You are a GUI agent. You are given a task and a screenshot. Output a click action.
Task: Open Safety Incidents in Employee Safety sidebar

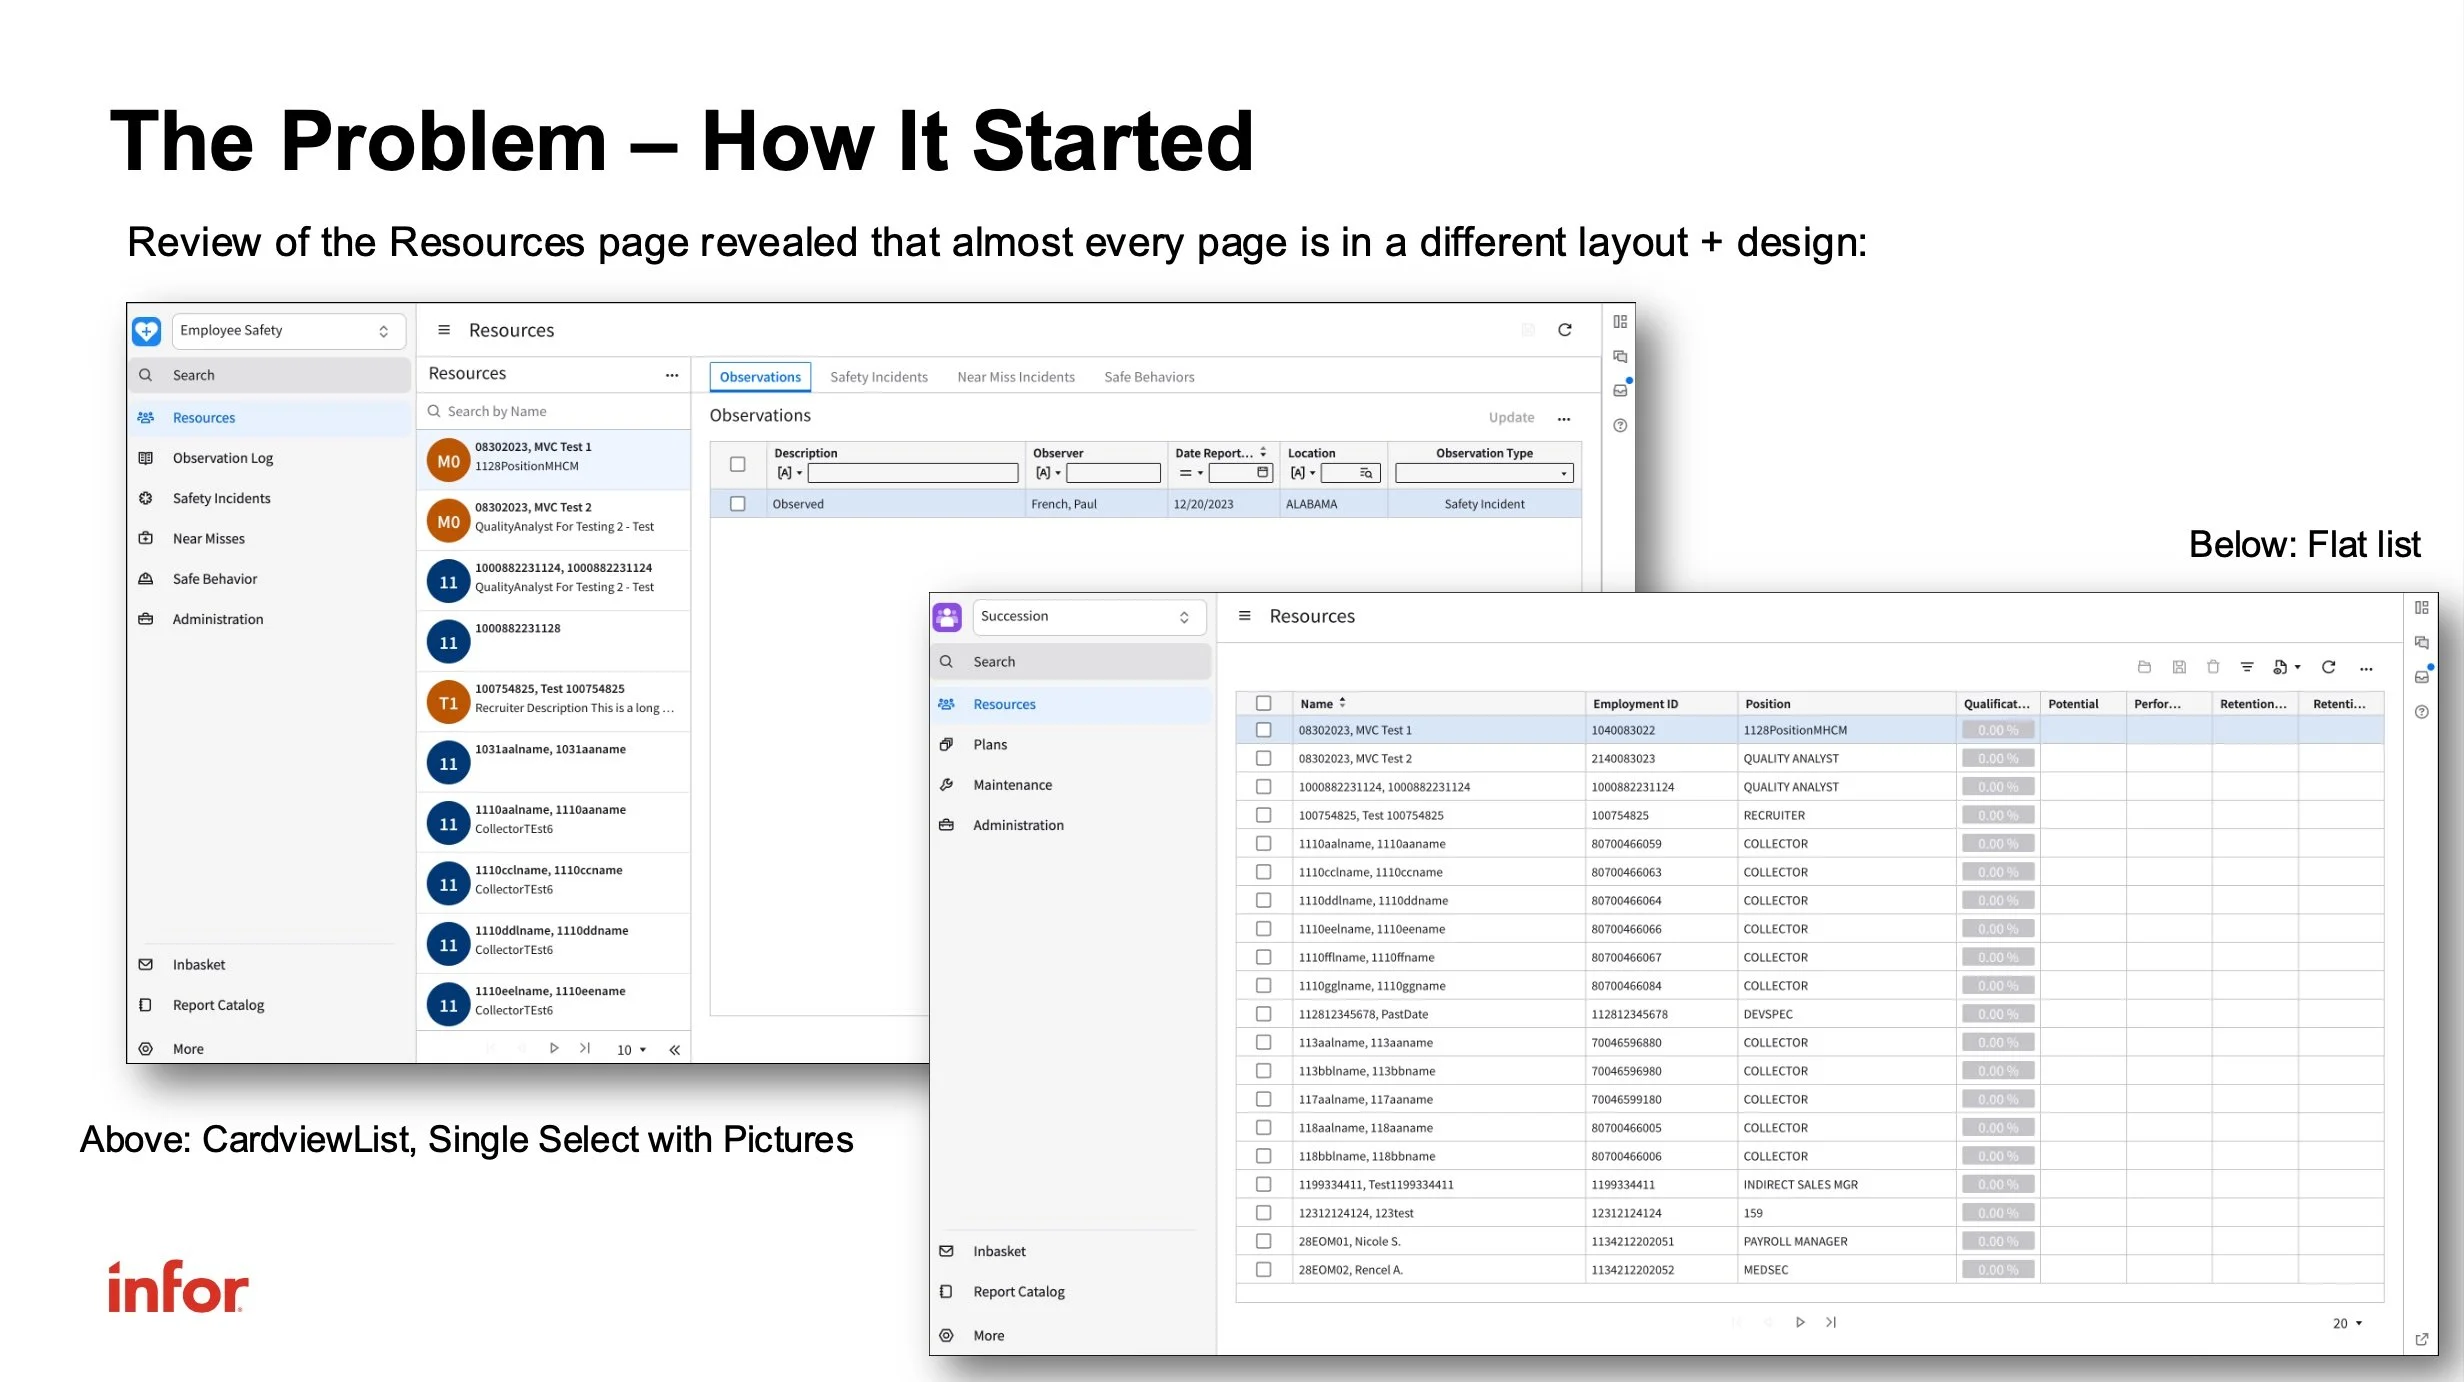[221, 498]
